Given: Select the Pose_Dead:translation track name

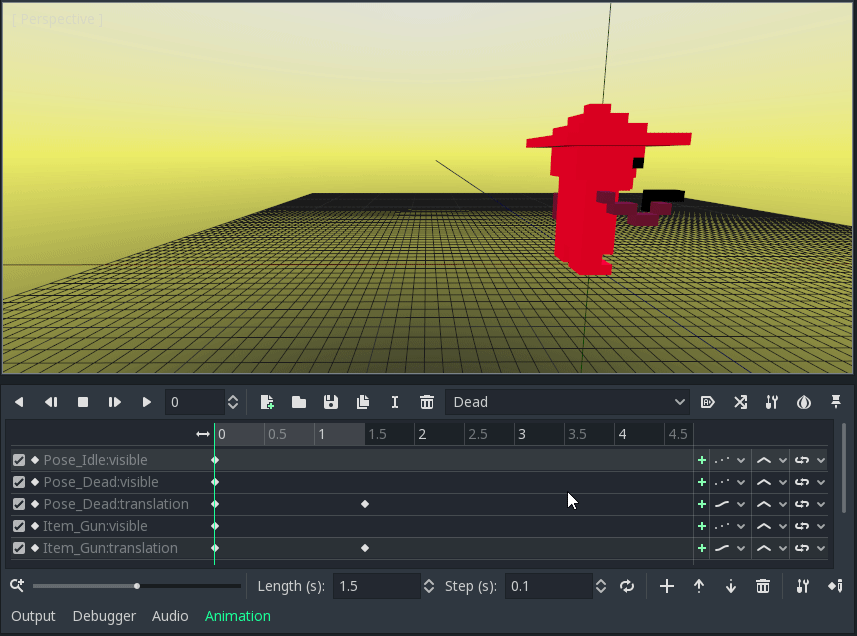Looking at the screenshot, I should (x=116, y=504).
